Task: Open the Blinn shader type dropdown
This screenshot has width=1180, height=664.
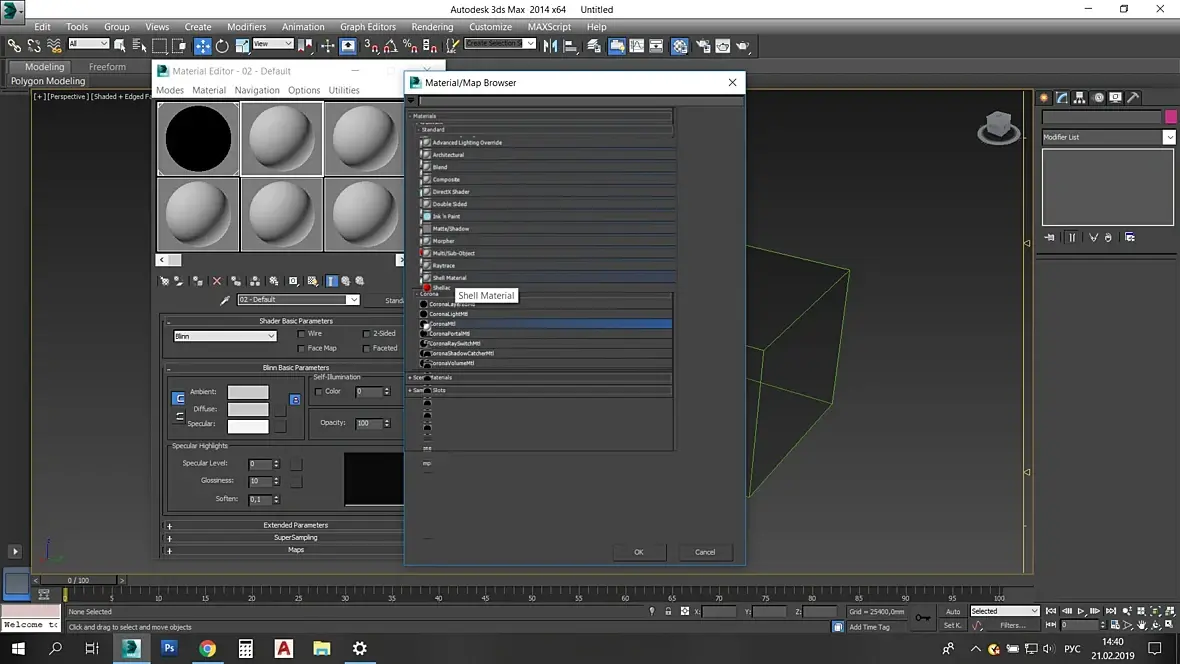Action: [225, 336]
